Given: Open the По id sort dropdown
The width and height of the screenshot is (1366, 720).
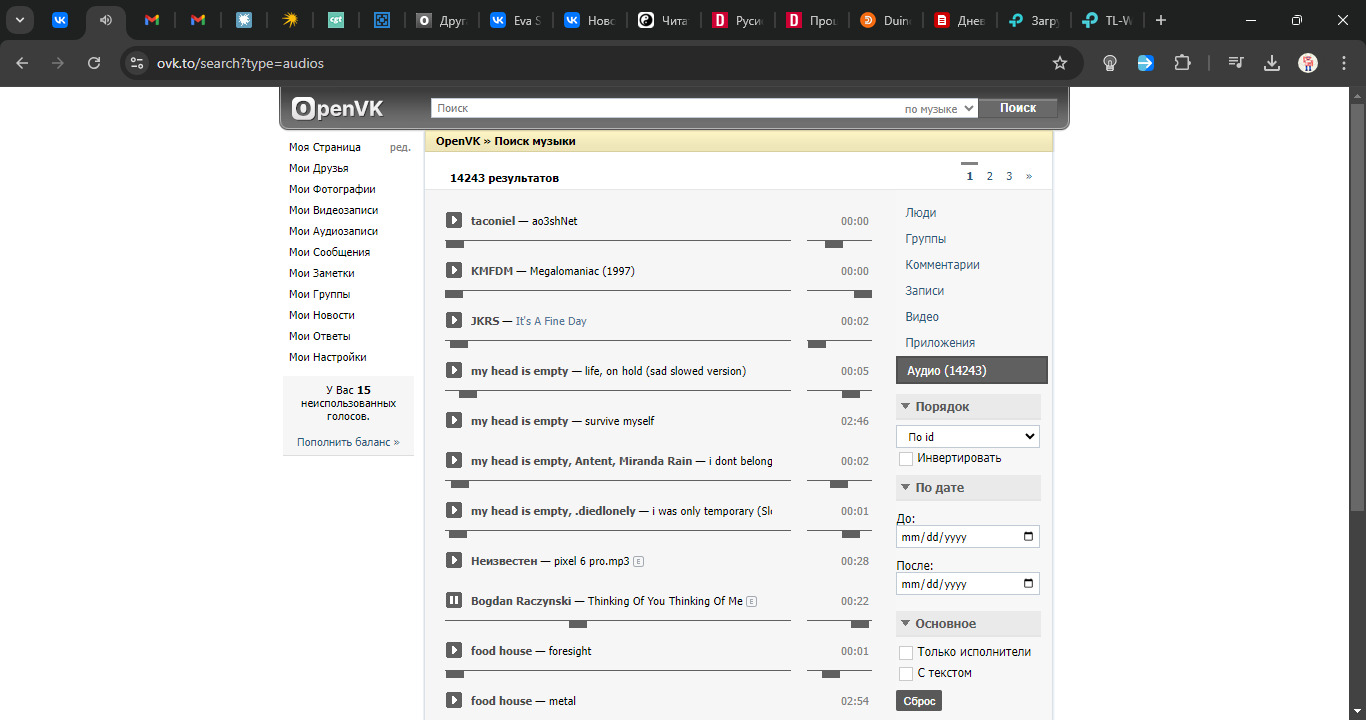Looking at the screenshot, I should click(x=967, y=437).
